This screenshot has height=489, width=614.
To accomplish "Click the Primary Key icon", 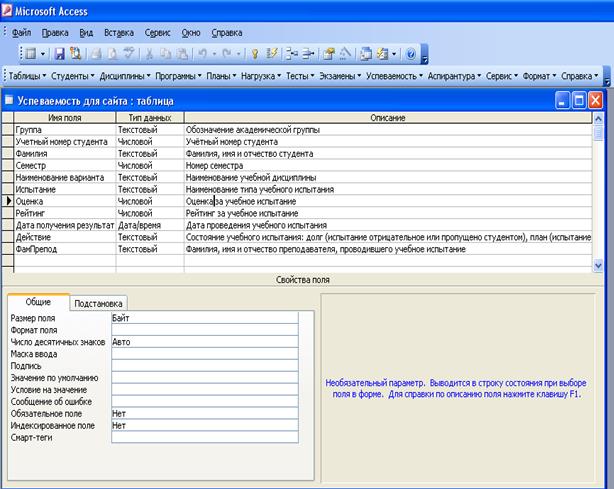I will pos(255,54).
